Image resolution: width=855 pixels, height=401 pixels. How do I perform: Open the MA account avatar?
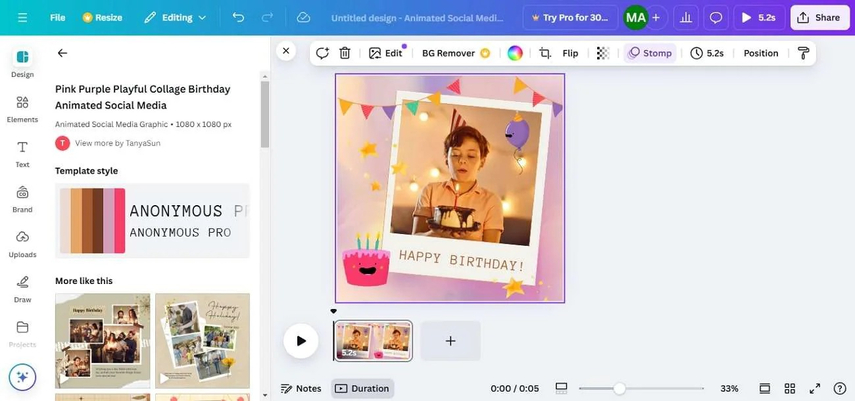(635, 17)
